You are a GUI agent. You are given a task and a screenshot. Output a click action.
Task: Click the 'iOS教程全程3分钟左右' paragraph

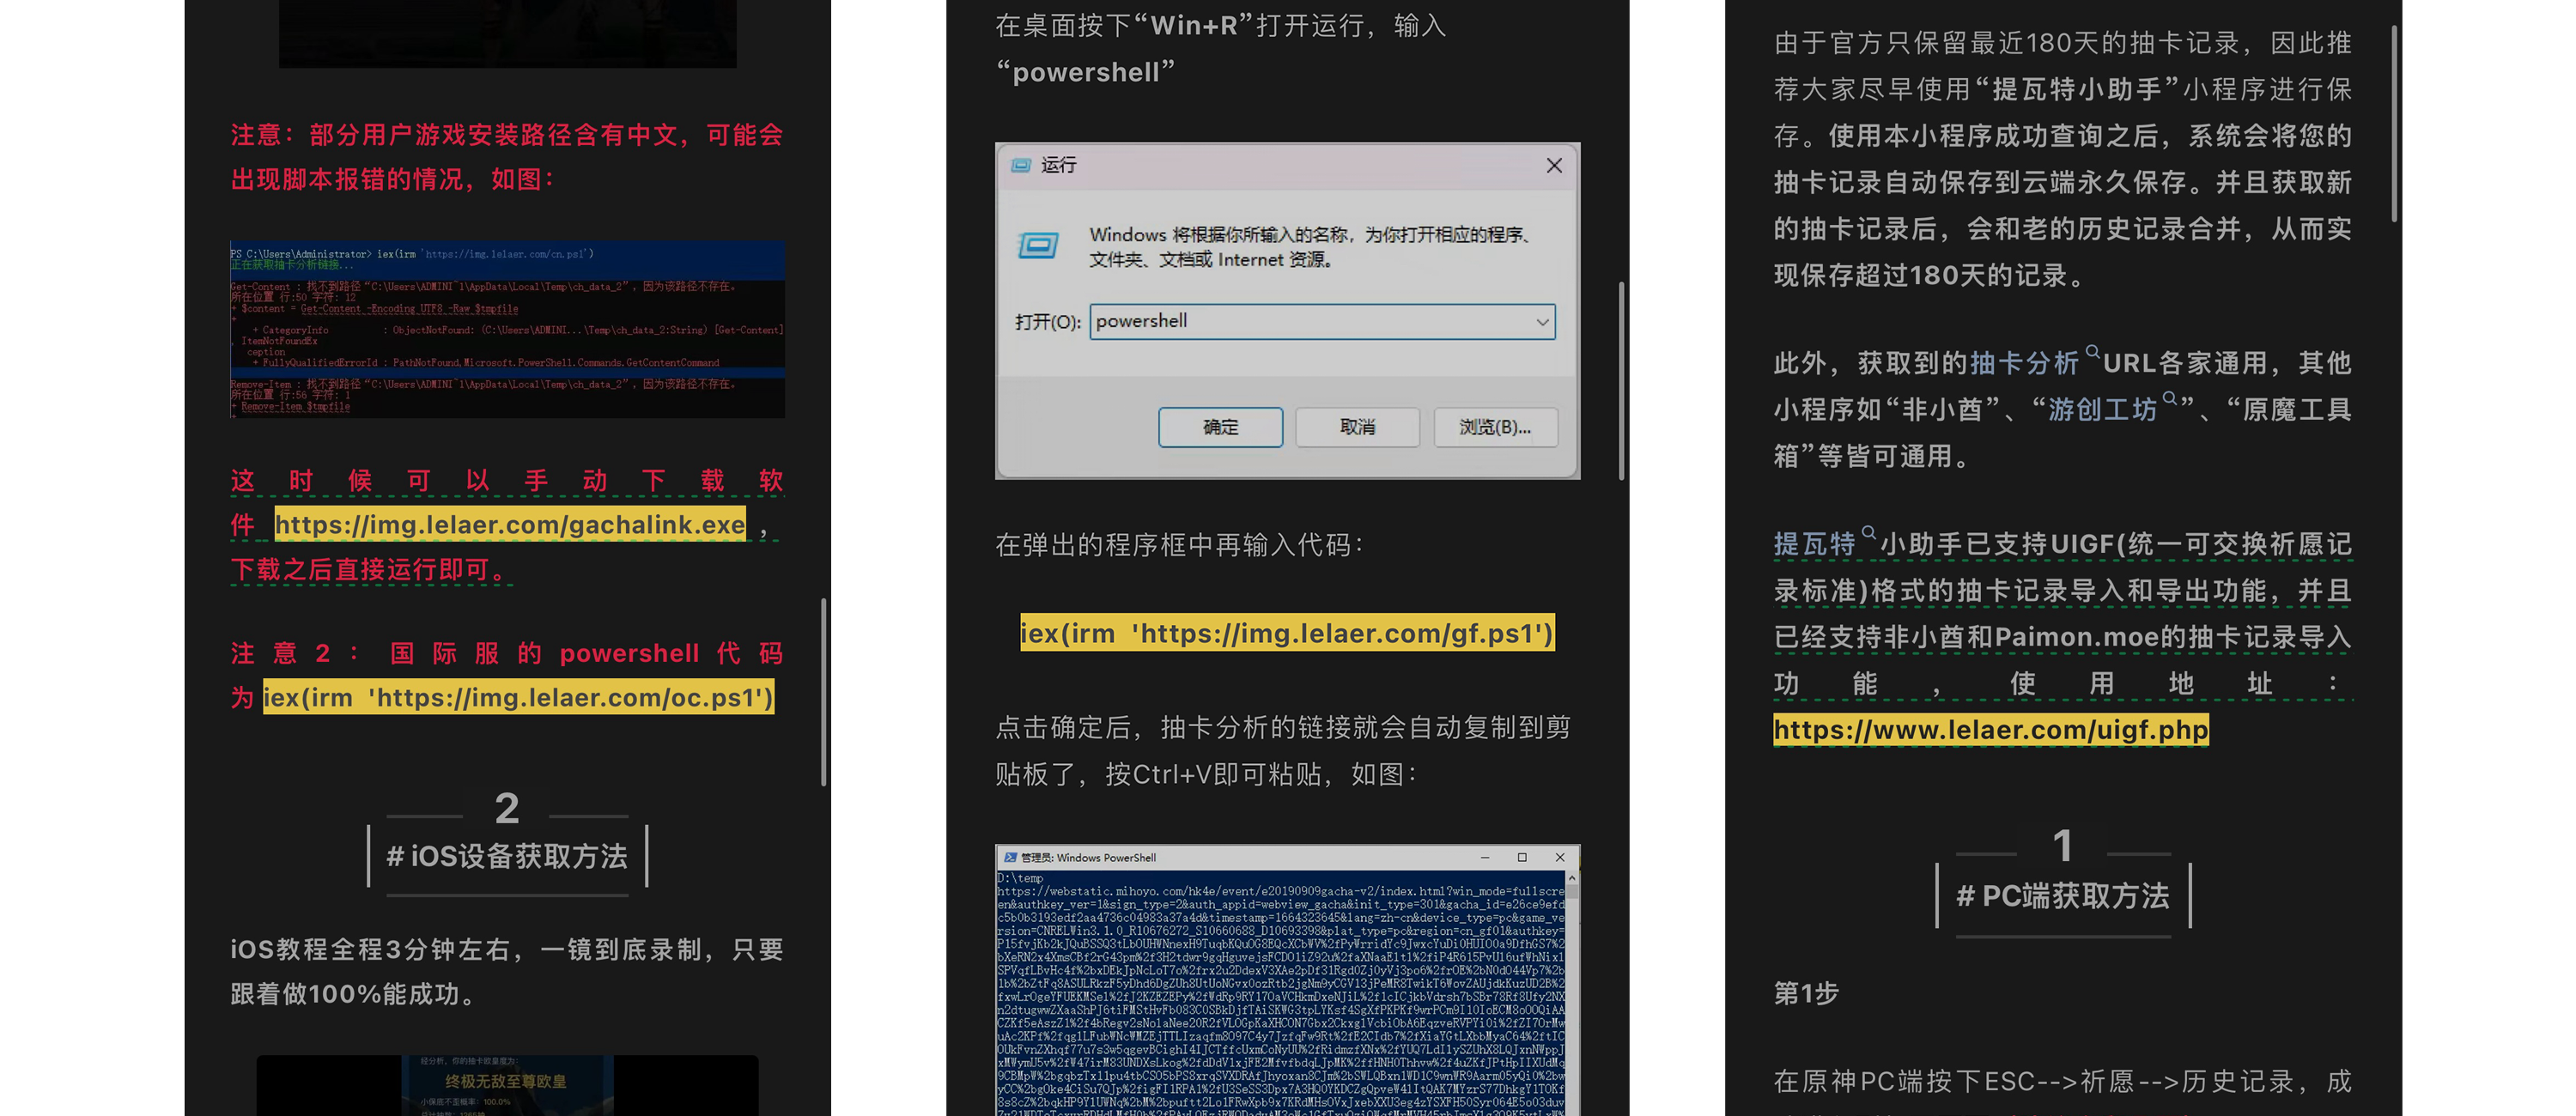click(507, 972)
